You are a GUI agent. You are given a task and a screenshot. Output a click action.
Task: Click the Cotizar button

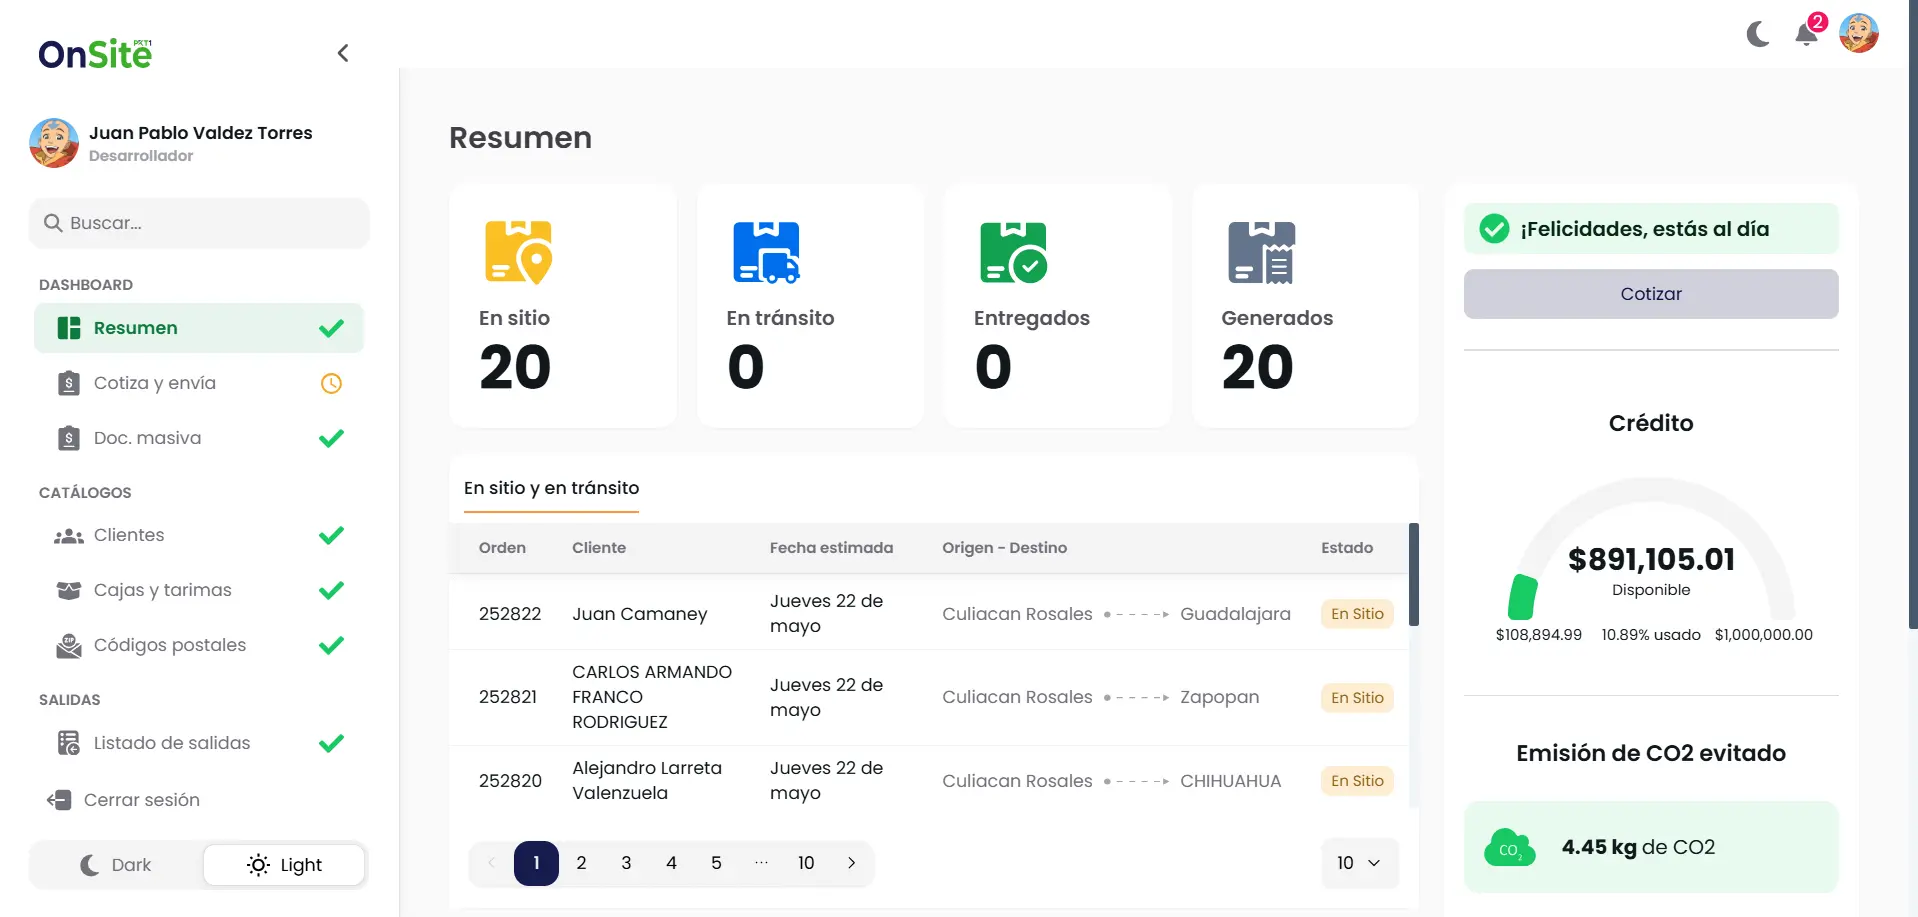(x=1651, y=294)
